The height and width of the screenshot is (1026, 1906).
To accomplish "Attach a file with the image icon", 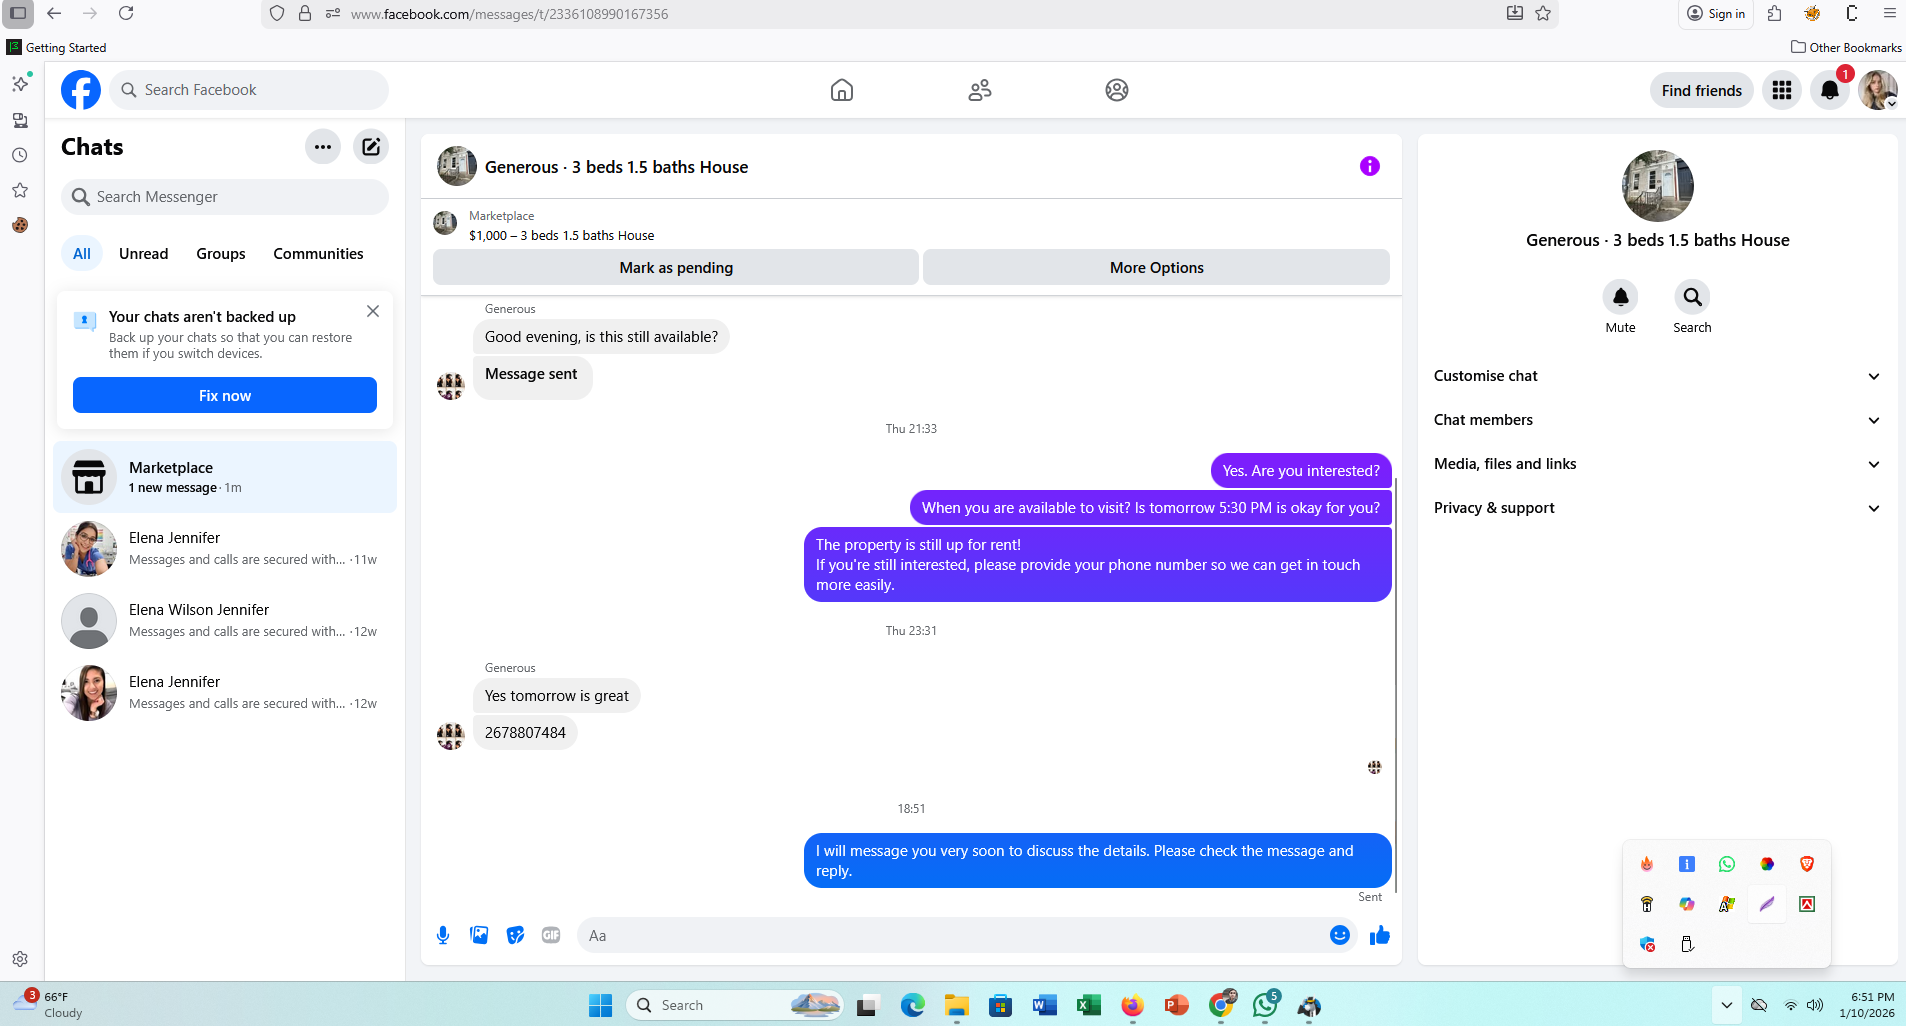I will tap(479, 935).
